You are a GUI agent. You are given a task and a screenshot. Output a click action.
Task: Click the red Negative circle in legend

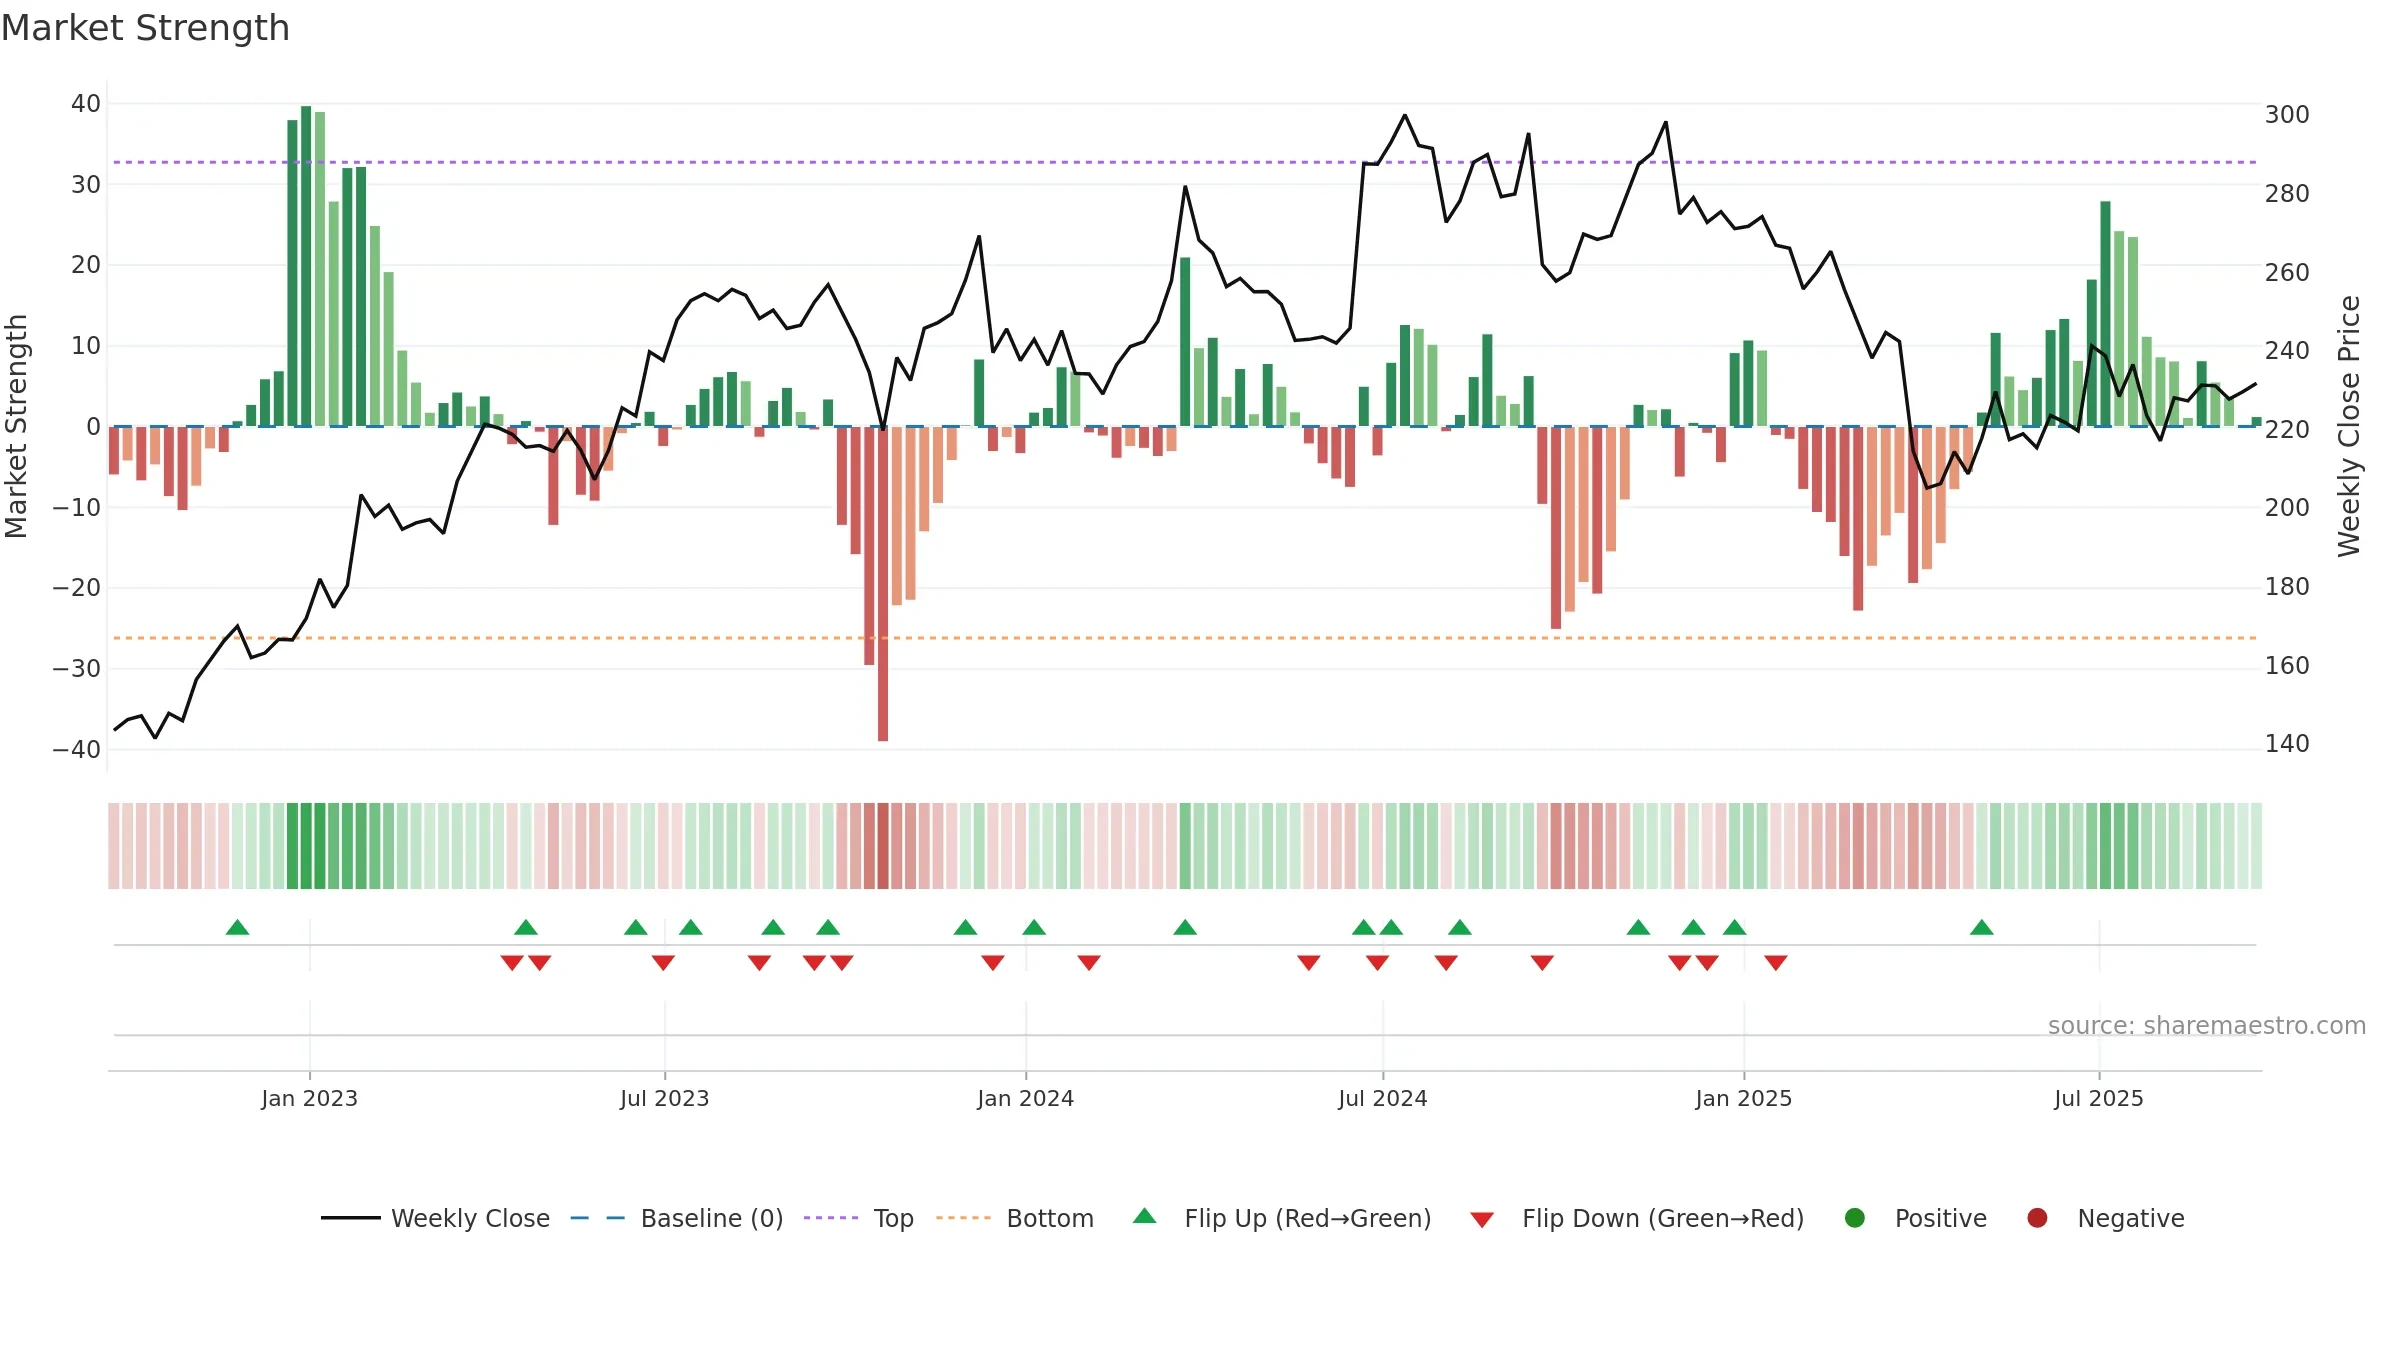coord(2037,1218)
